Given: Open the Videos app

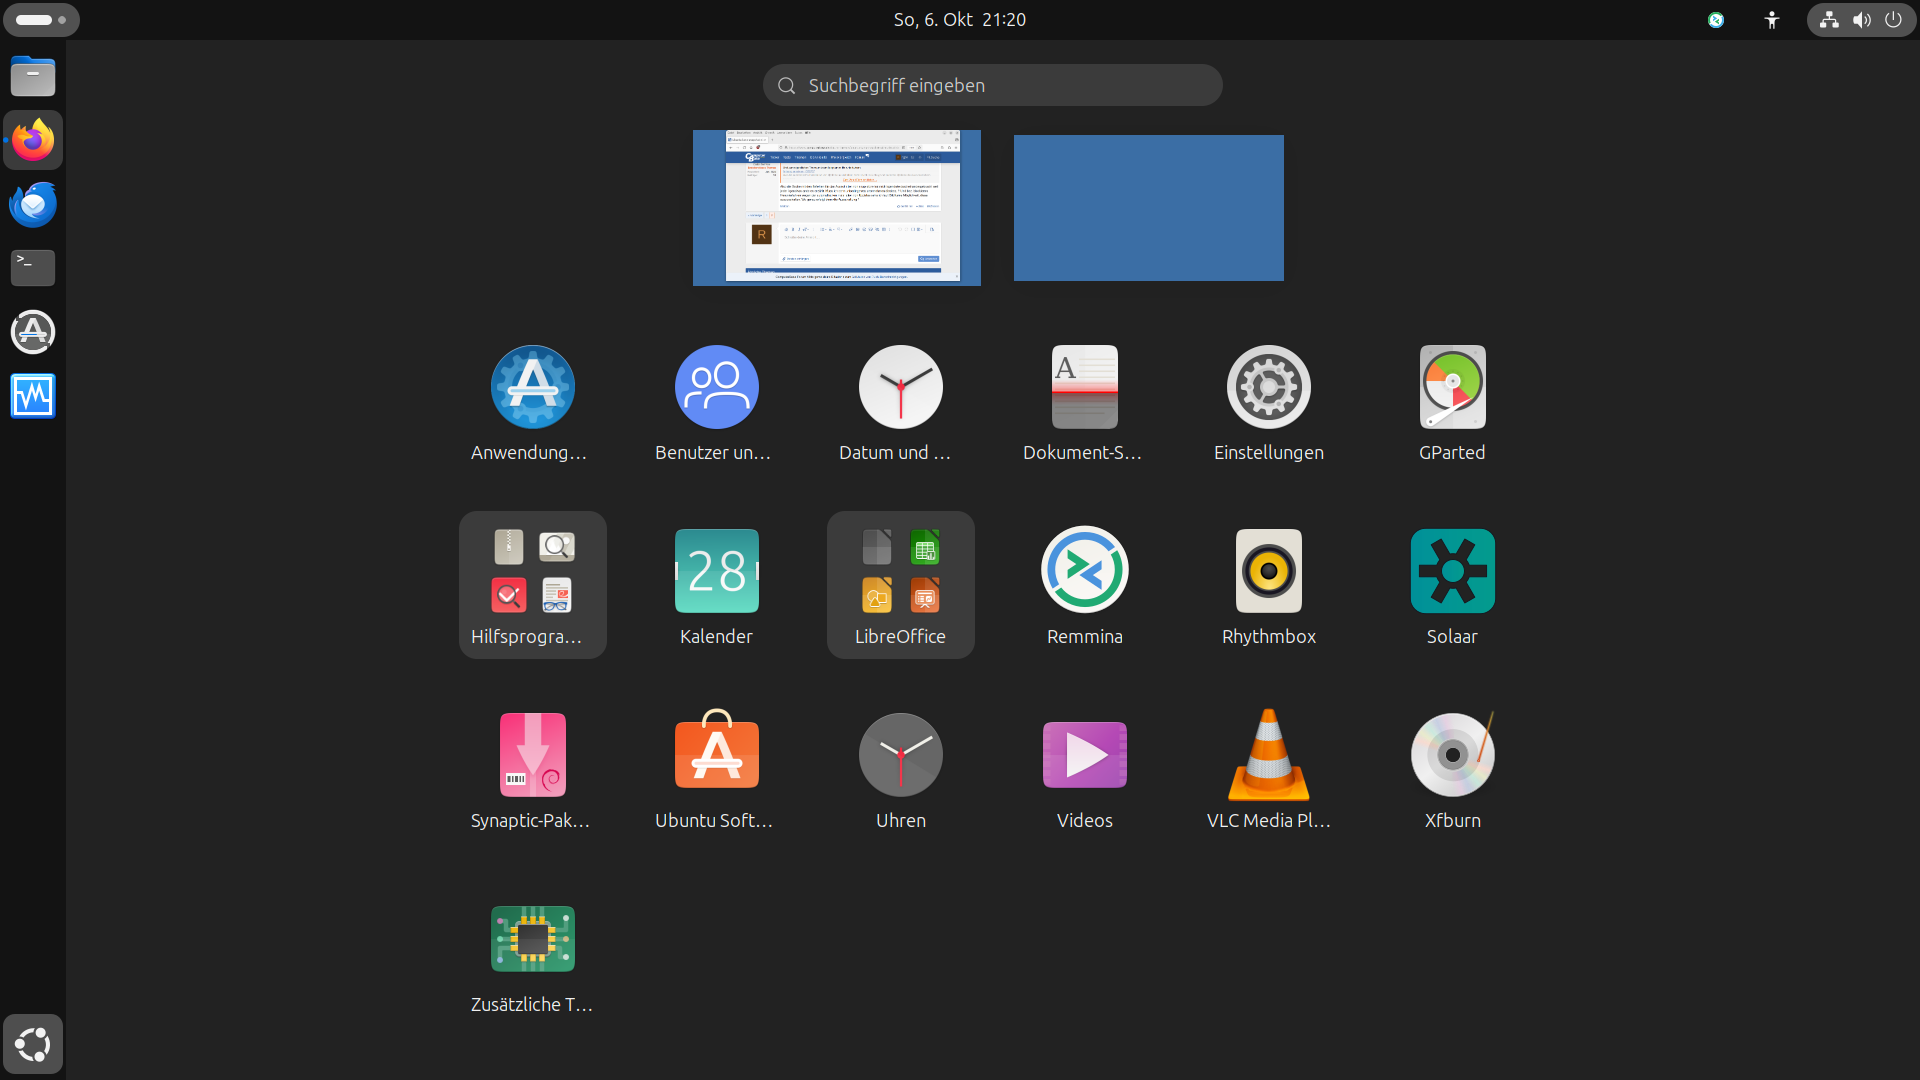Looking at the screenshot, I should click(1084, 755).
